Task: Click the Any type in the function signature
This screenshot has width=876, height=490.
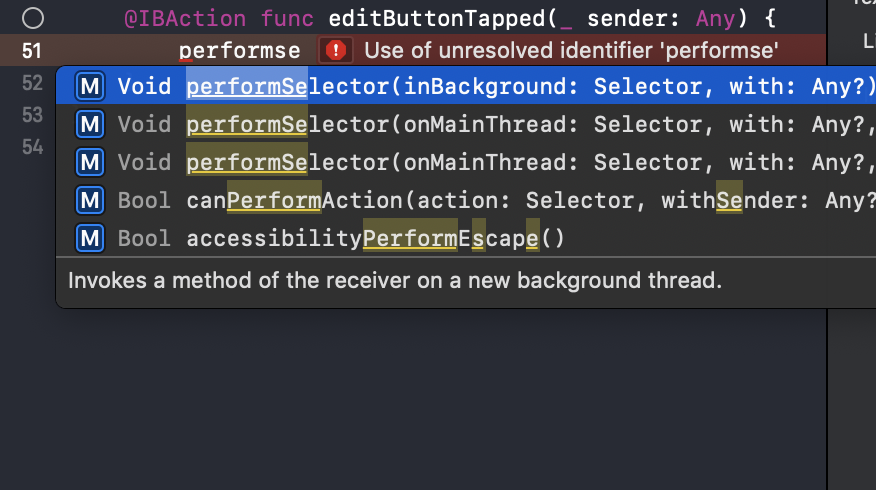Action: 715,20
